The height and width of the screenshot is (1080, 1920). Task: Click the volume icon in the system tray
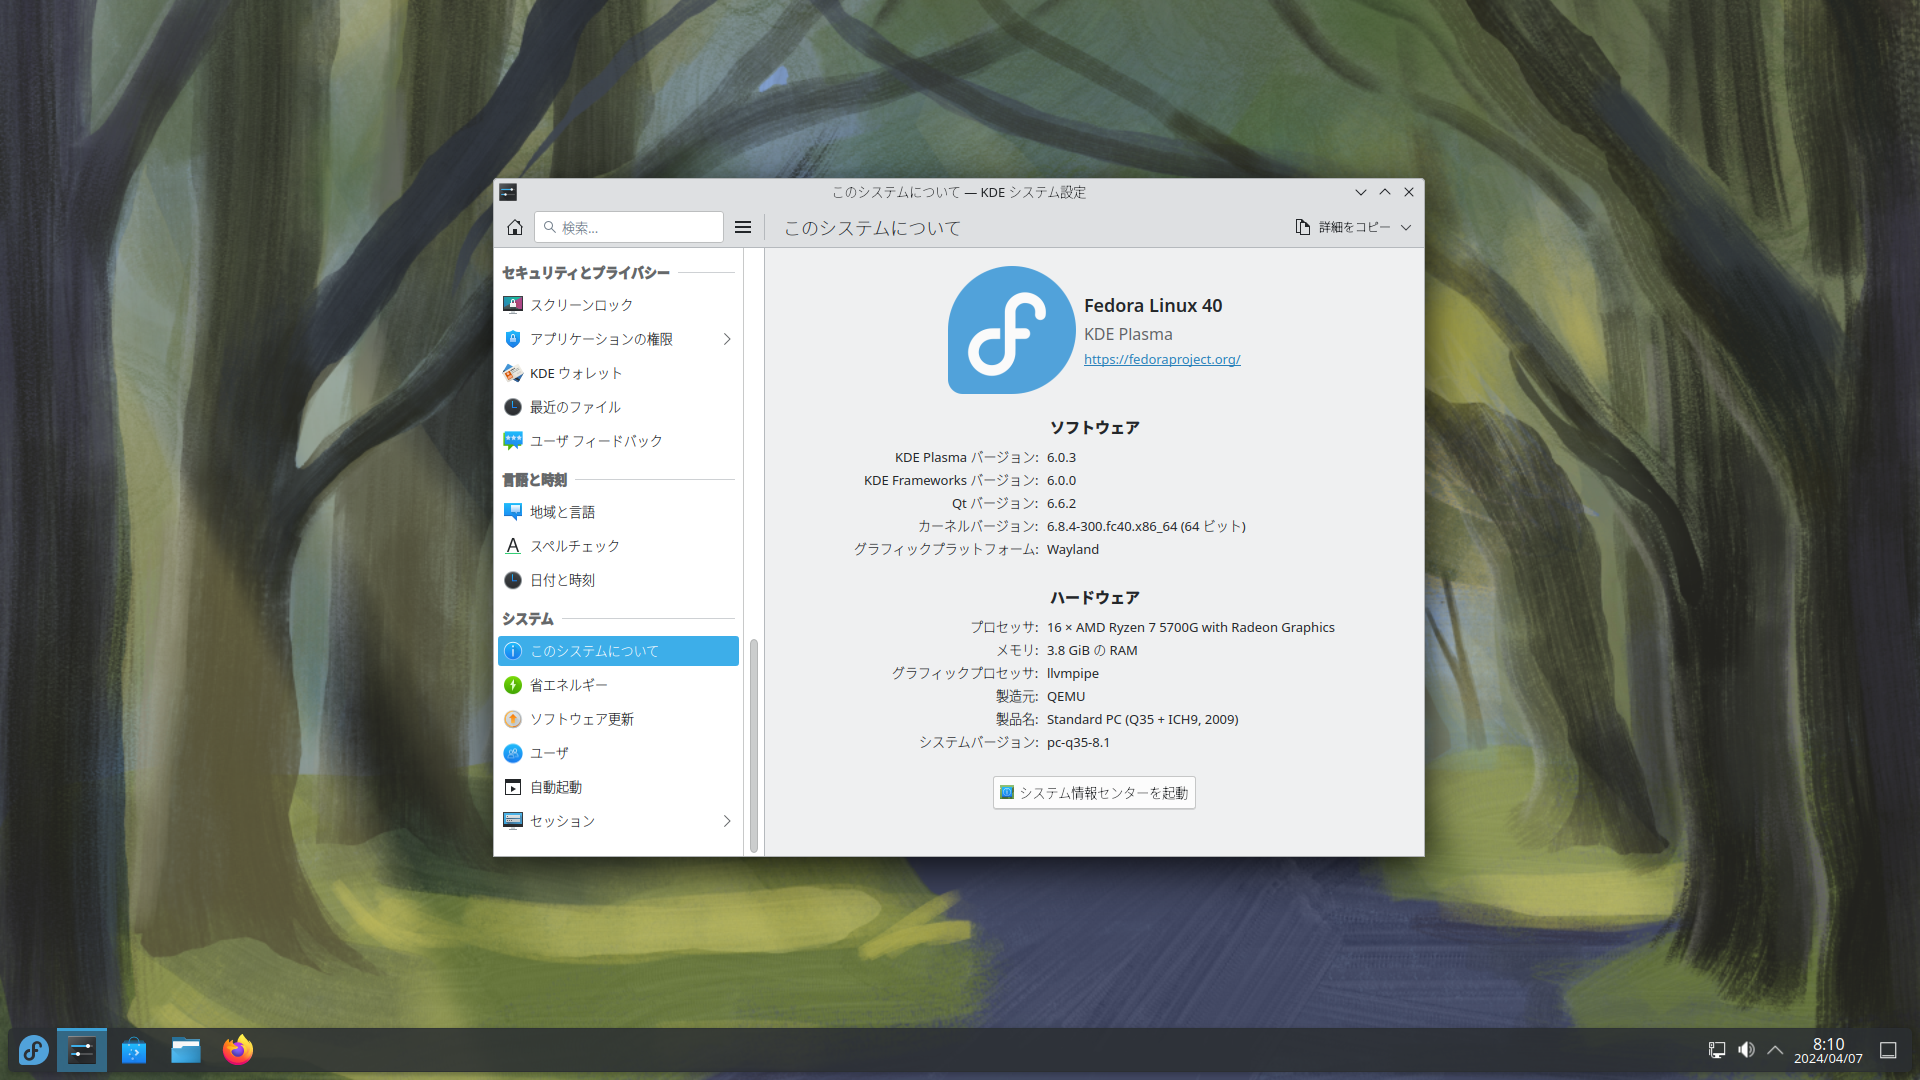point(1746,1050)
